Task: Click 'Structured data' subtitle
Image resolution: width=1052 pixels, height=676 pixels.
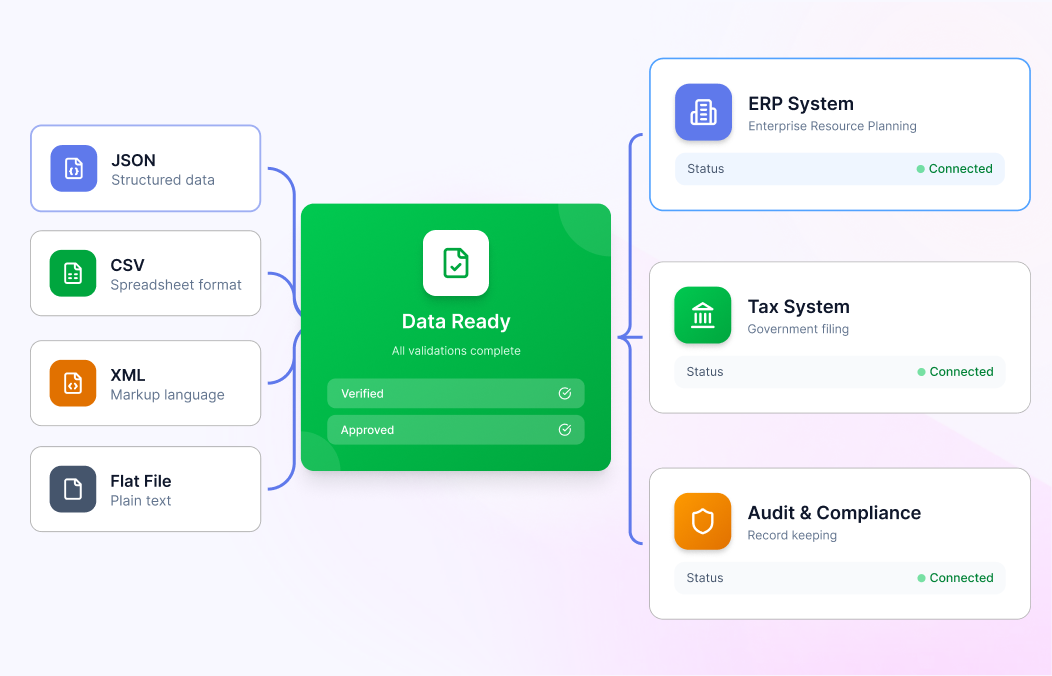Action: tap(163, 180)
